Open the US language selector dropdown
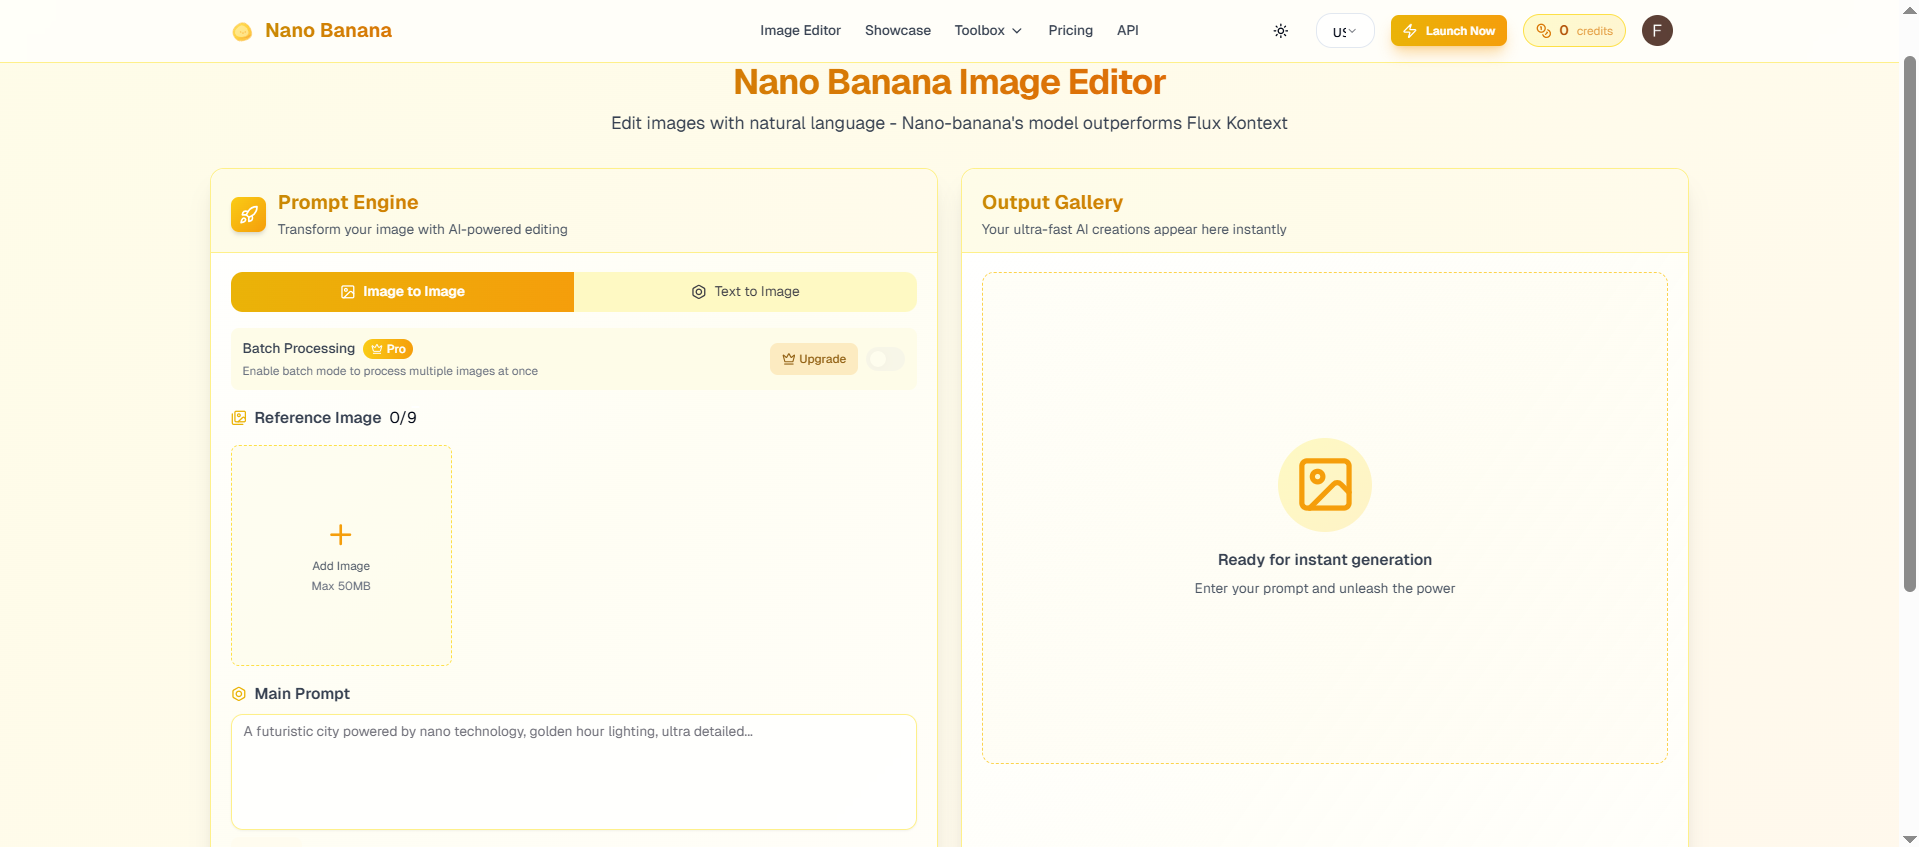The width and height of the screenshot is (1919, 847). (x=1345, y=31)
